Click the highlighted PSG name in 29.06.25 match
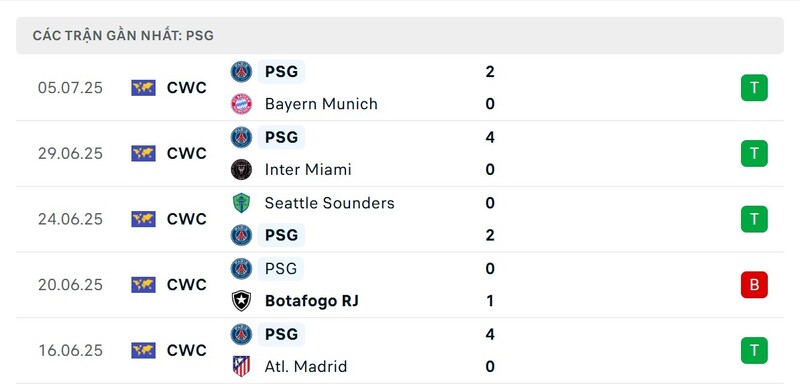The image size is (800, 384). [281, 137]
